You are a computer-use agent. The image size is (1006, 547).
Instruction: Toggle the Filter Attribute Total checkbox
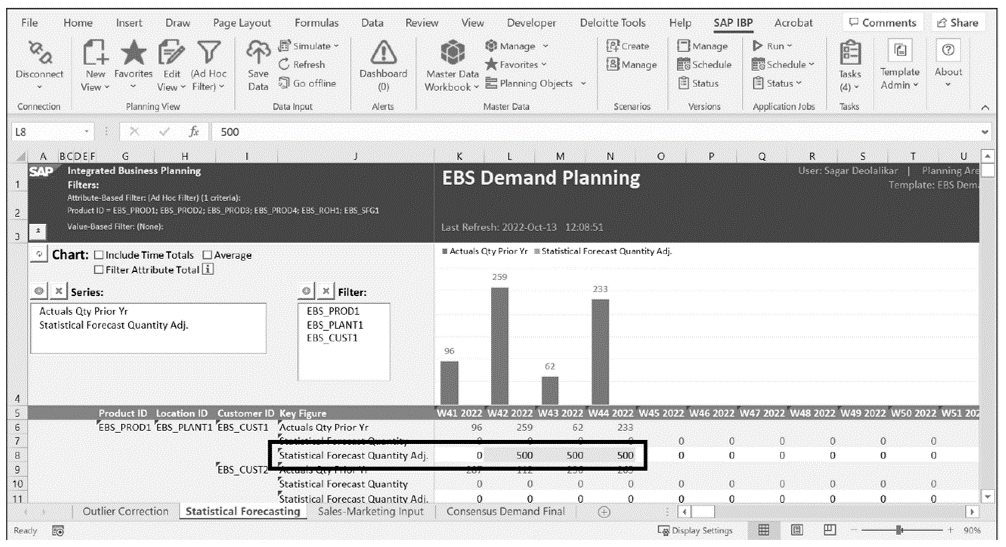tap(99, 269)
